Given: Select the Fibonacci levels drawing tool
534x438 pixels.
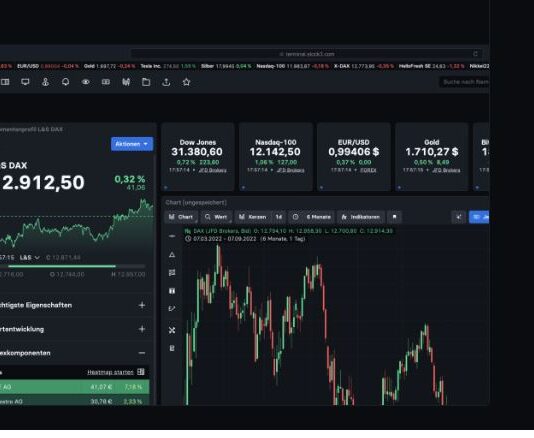Looking at the screenshot, I should click(172, 272).
